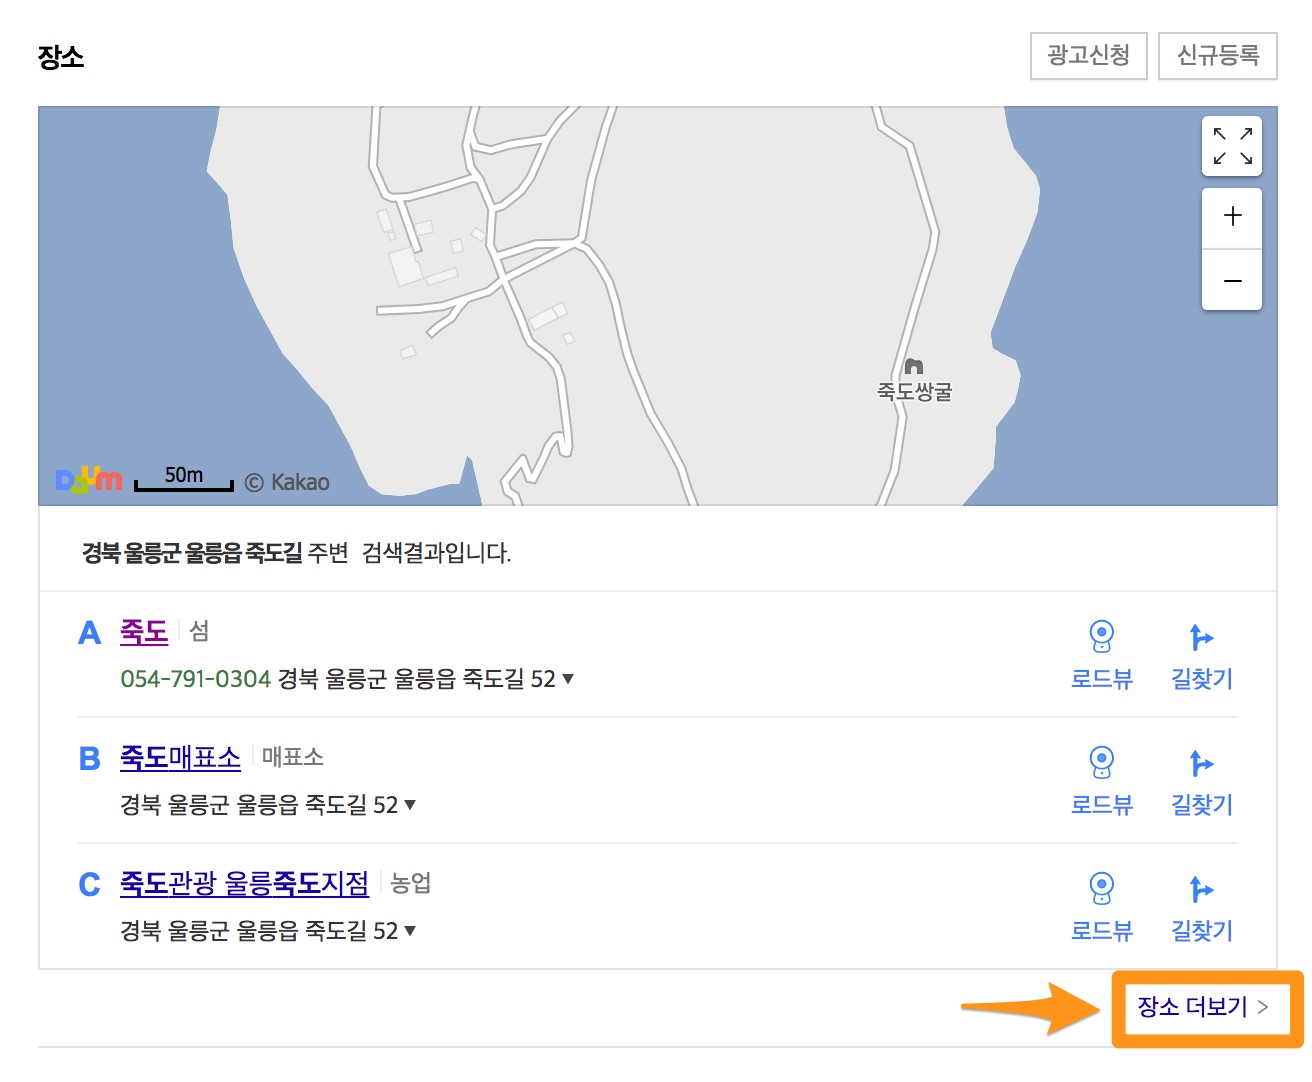Click the Daum logo on the map
1312x1082 pixels.
pyautogui.click(x=89, y=480)
